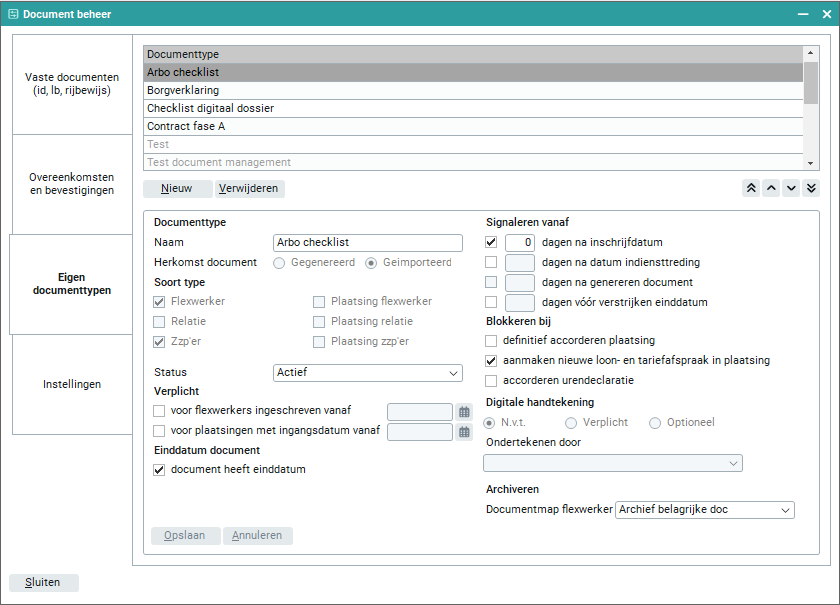Open calendar for plaatsingen ingangsdatum vanaf
The height and width of the screenshot is (605, 840).
[x=464, y=432]
